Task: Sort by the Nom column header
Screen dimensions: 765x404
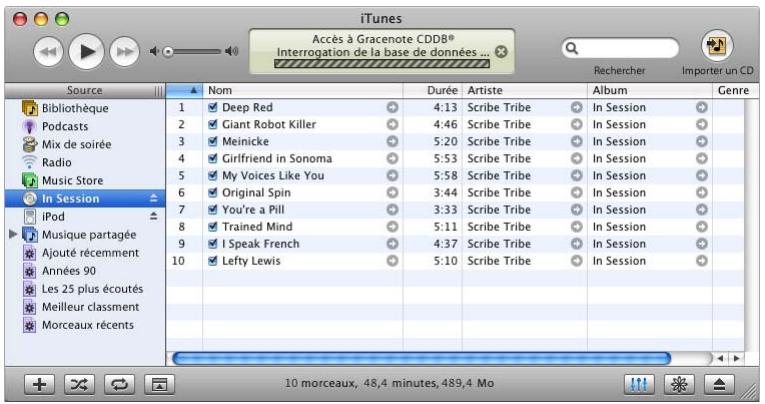Action: (x=303, y=90)
